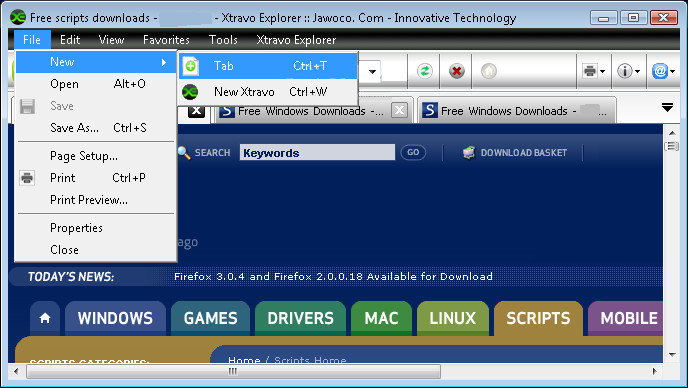Click Xtravo logo beside New Xtravo
Image resolution: width=688 pixels, height=388 pixels.
(190, 92)
